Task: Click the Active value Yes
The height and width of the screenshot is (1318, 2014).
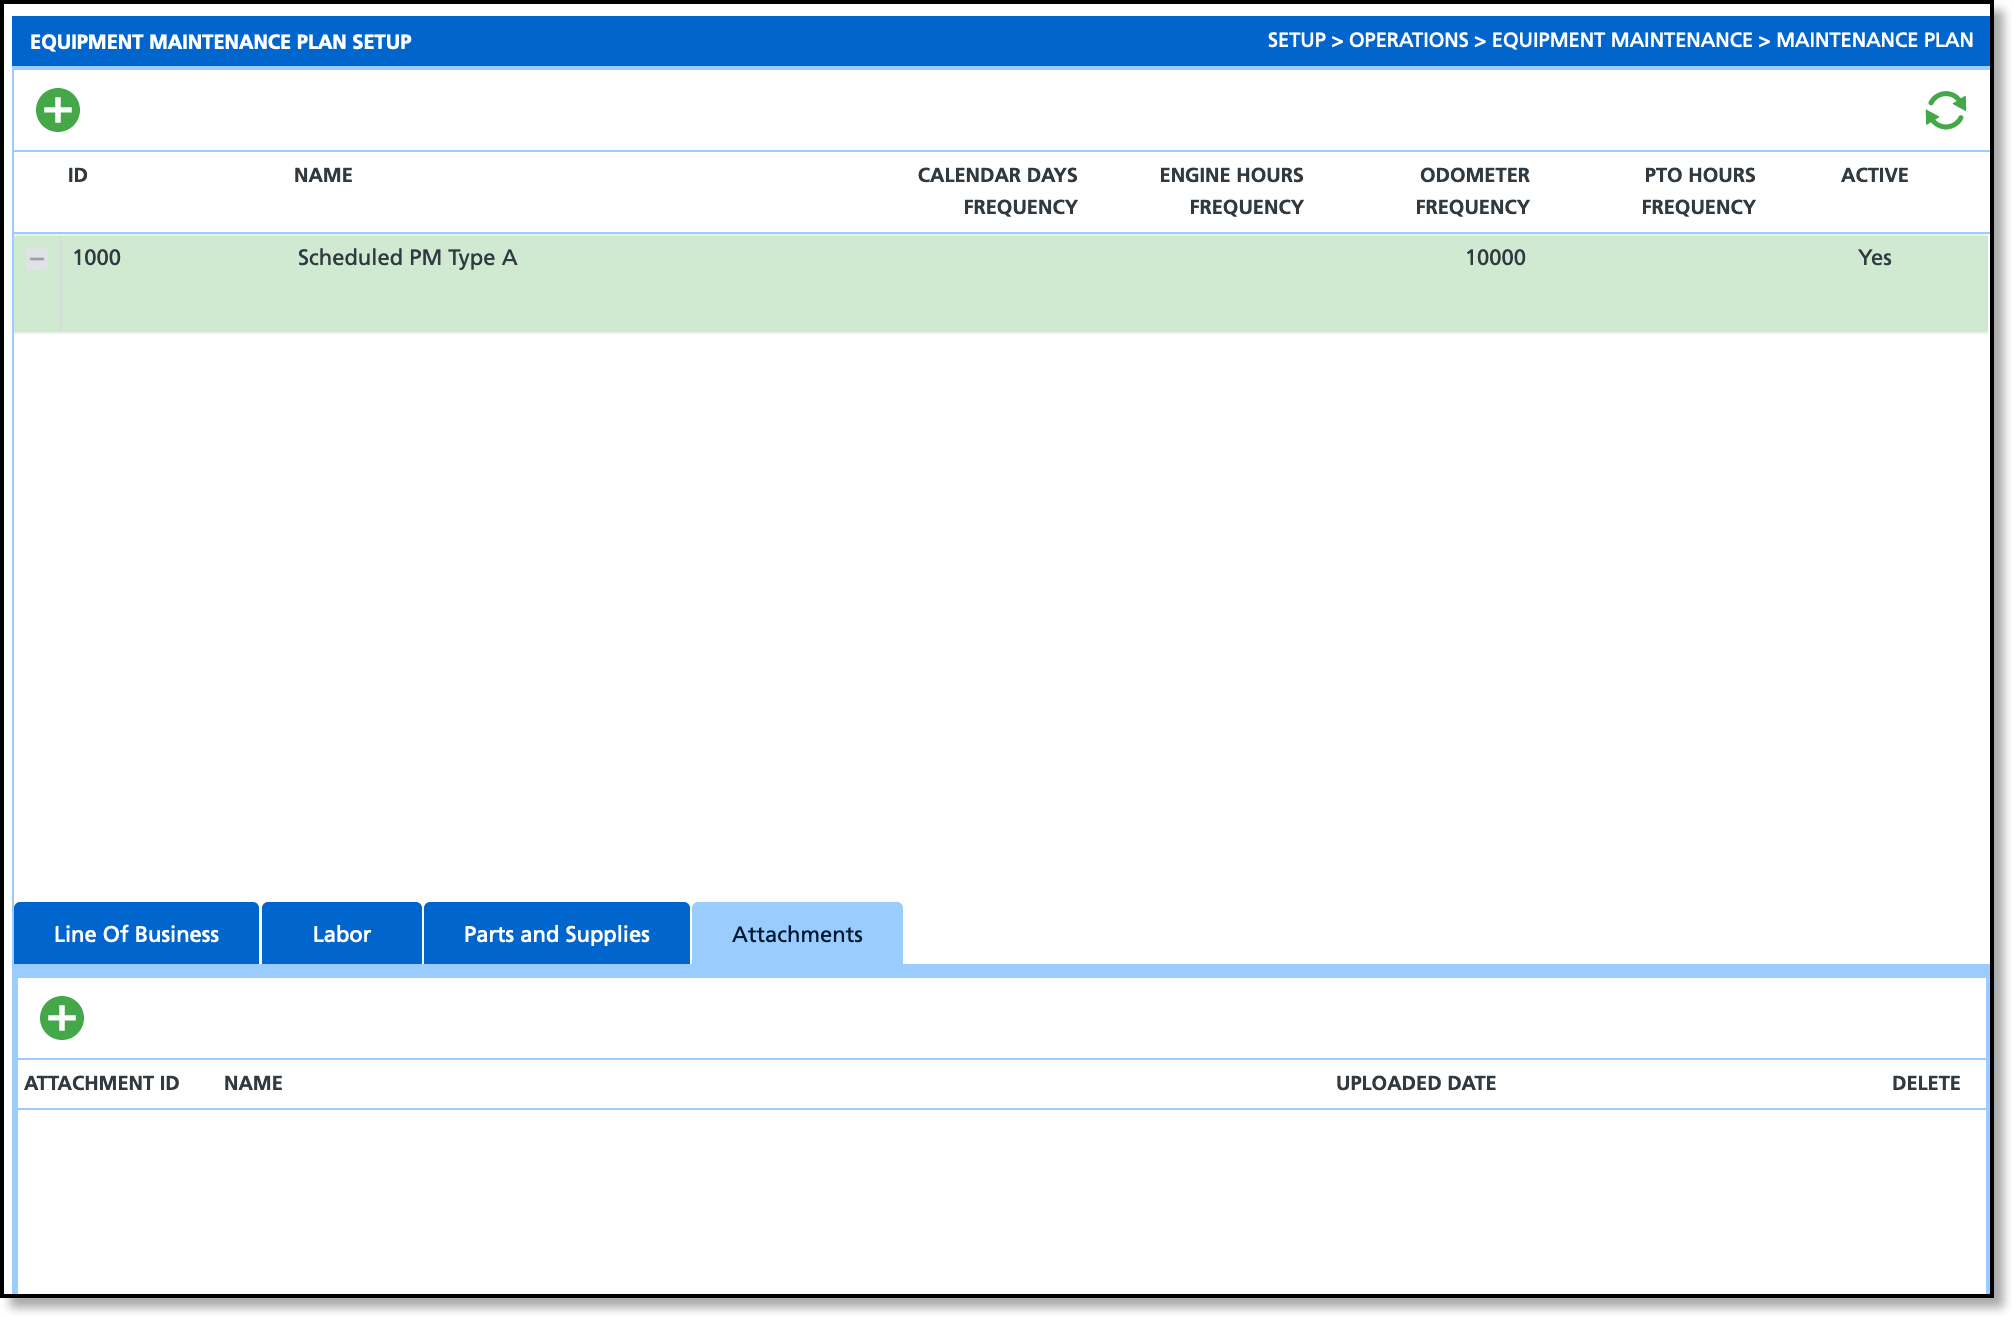Action: (x=1874, y=258)
